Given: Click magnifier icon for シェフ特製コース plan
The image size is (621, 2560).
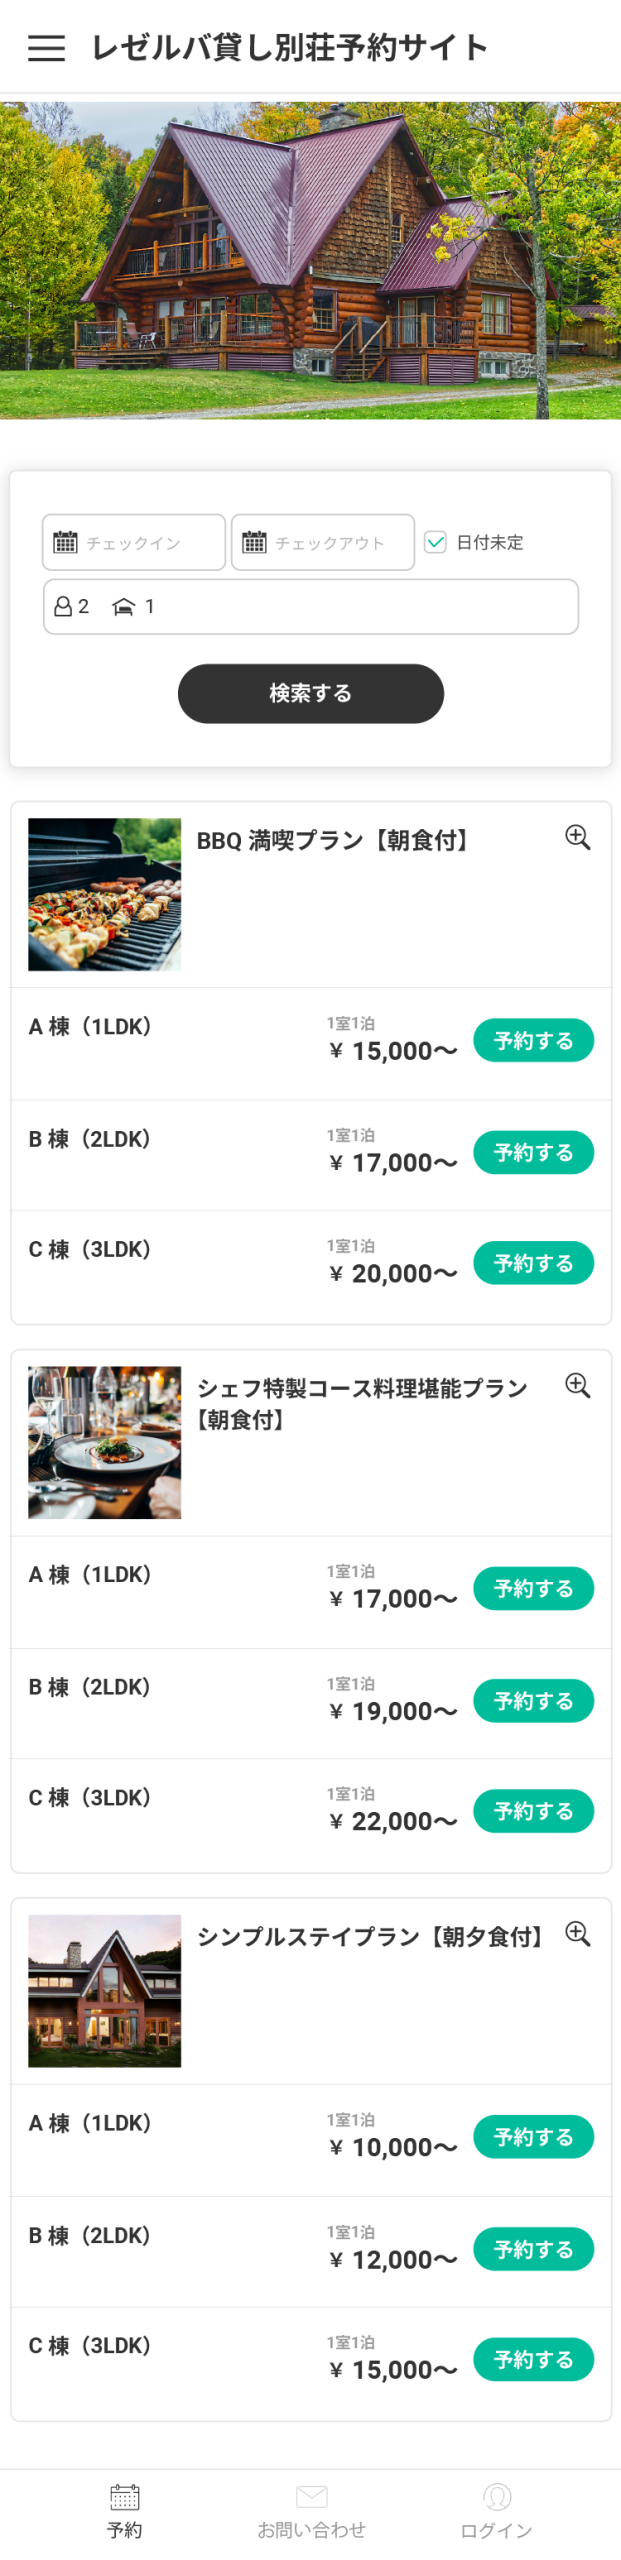Looking at the screenshot, I should (x=577, y=1385).
